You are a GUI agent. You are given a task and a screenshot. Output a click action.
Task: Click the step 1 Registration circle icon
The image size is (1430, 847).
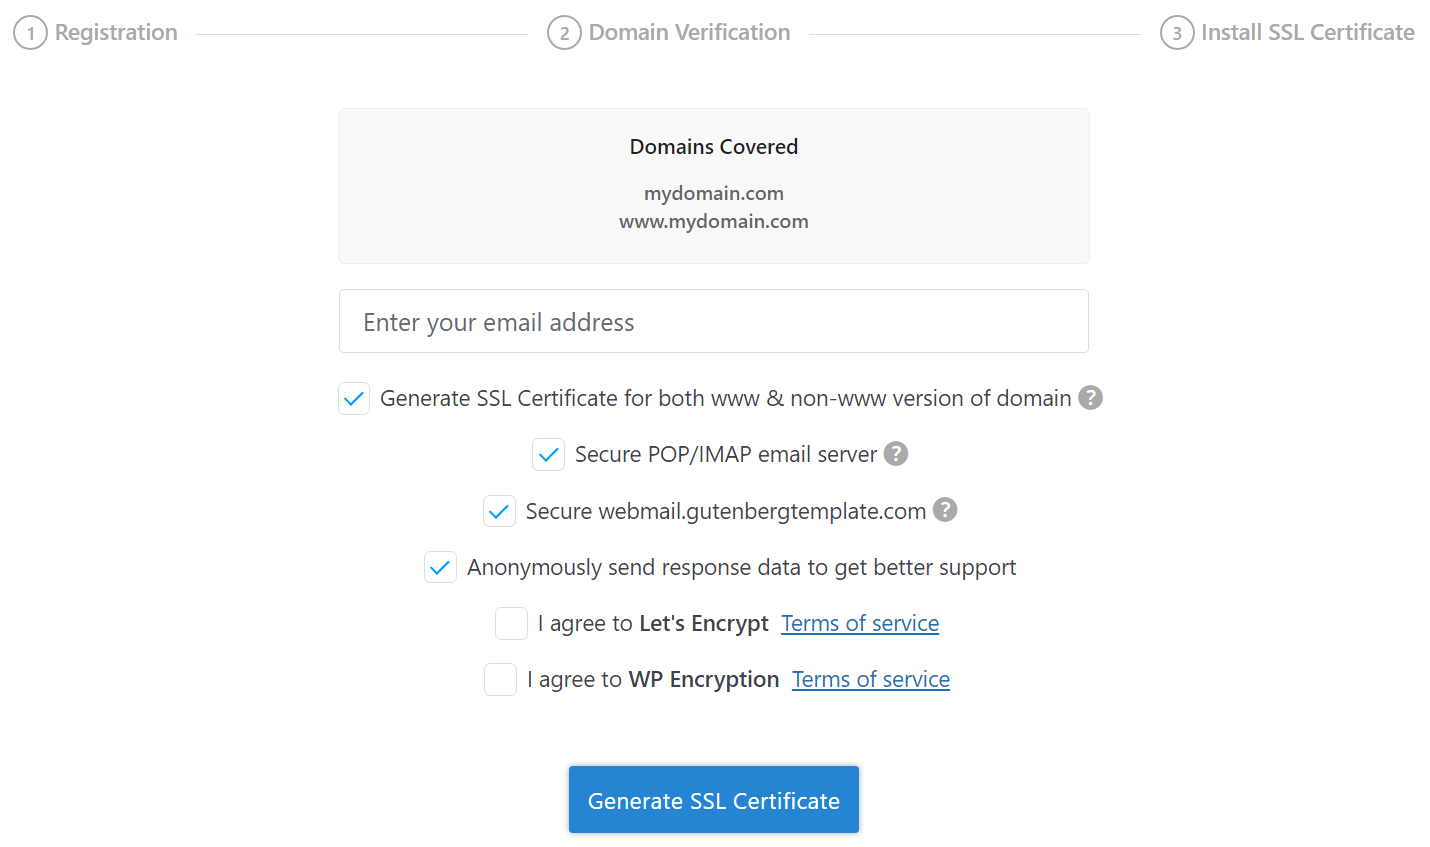click(x=30, y=32)
